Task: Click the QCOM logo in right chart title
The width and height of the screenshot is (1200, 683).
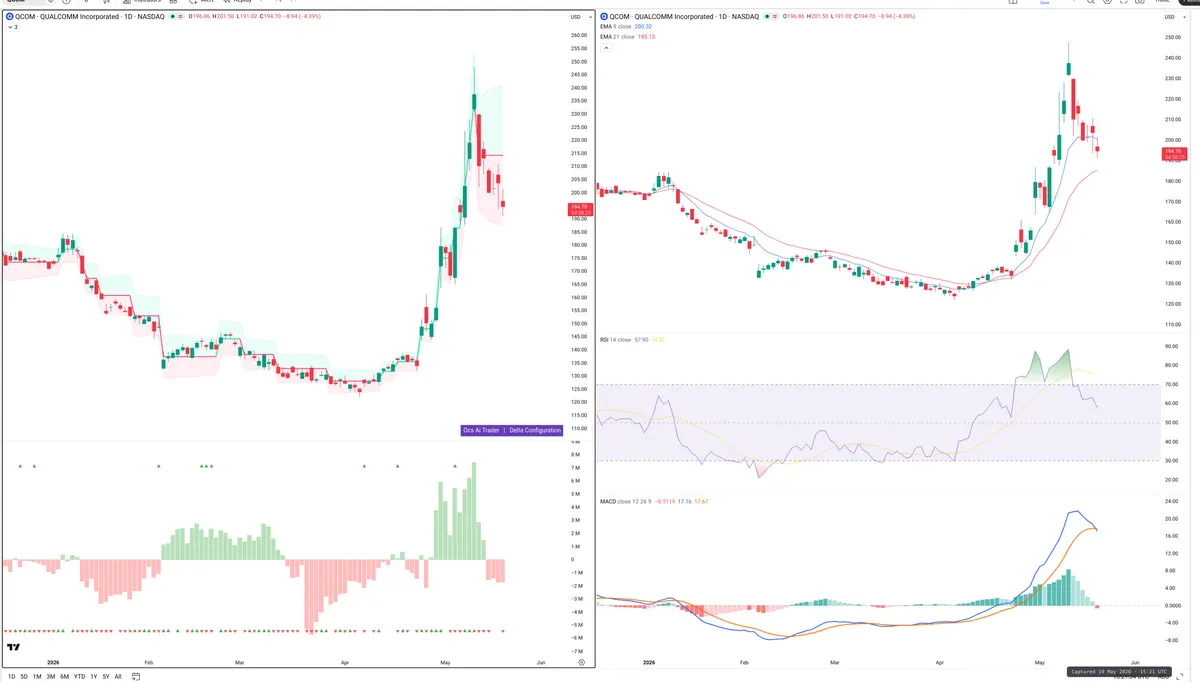Action: point(604,17)
